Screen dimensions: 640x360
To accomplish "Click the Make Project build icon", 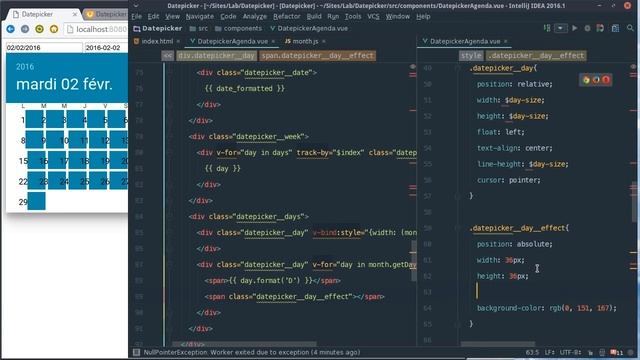I will [547, 28].
